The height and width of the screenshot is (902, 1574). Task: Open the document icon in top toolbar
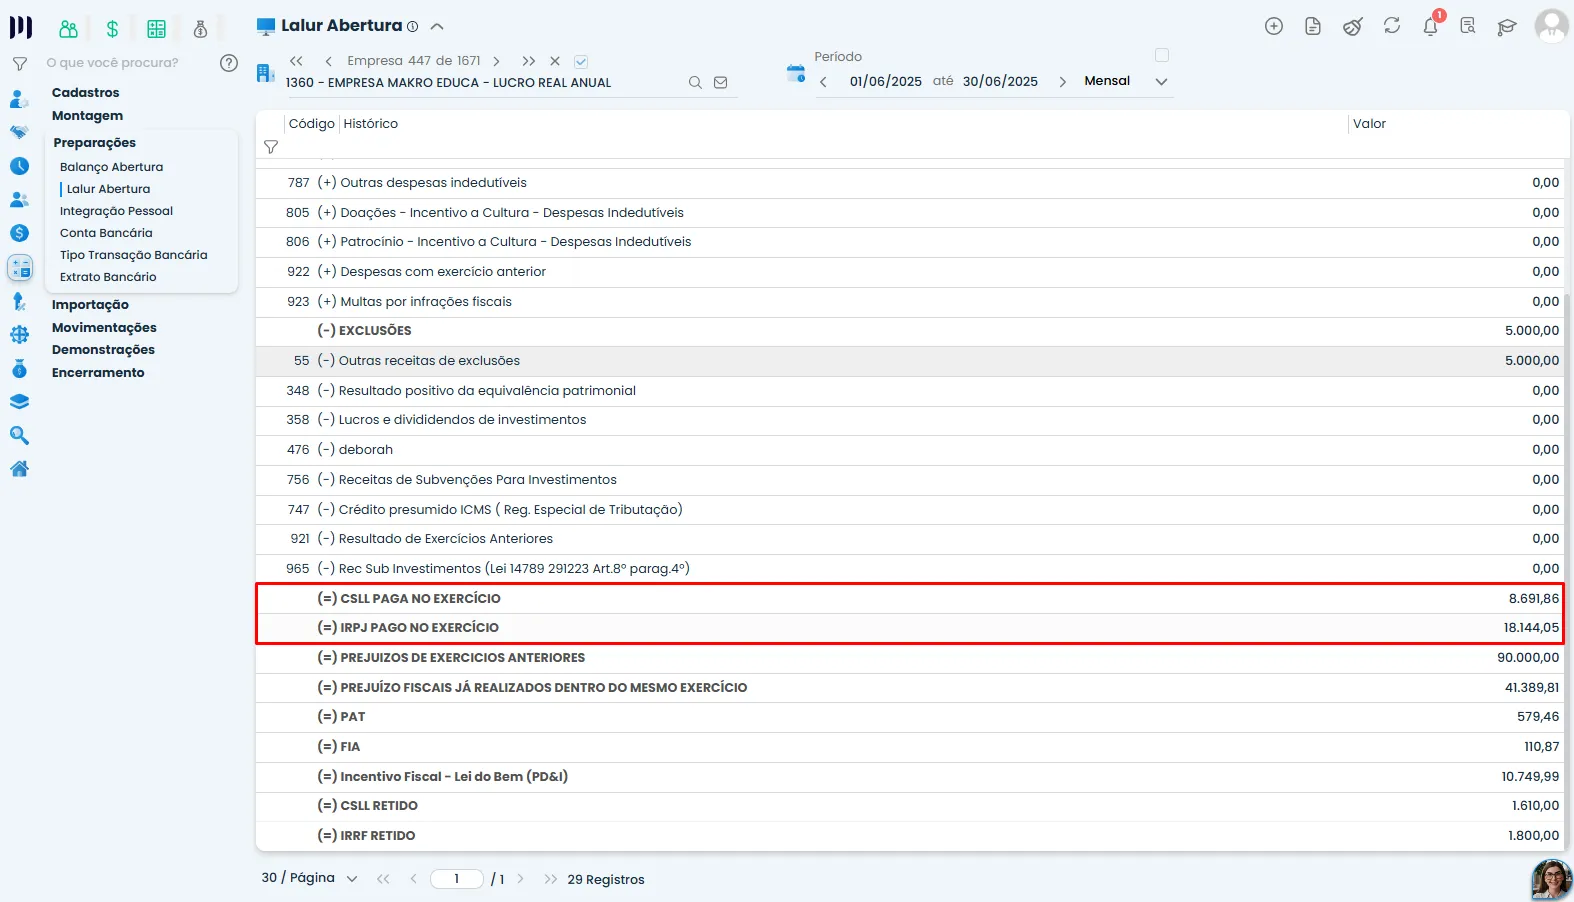(1313, 26)
